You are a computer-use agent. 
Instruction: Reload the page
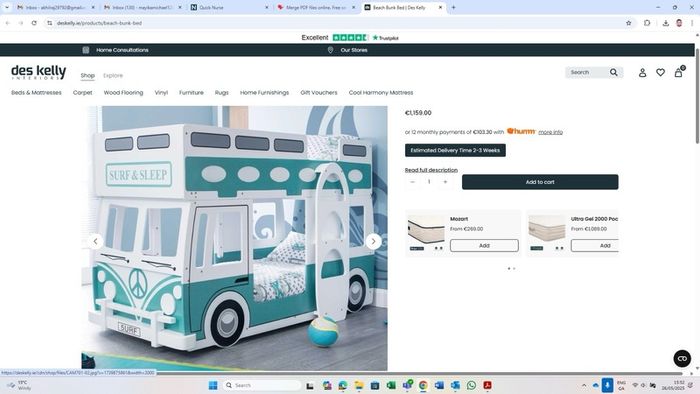point(34,23)
